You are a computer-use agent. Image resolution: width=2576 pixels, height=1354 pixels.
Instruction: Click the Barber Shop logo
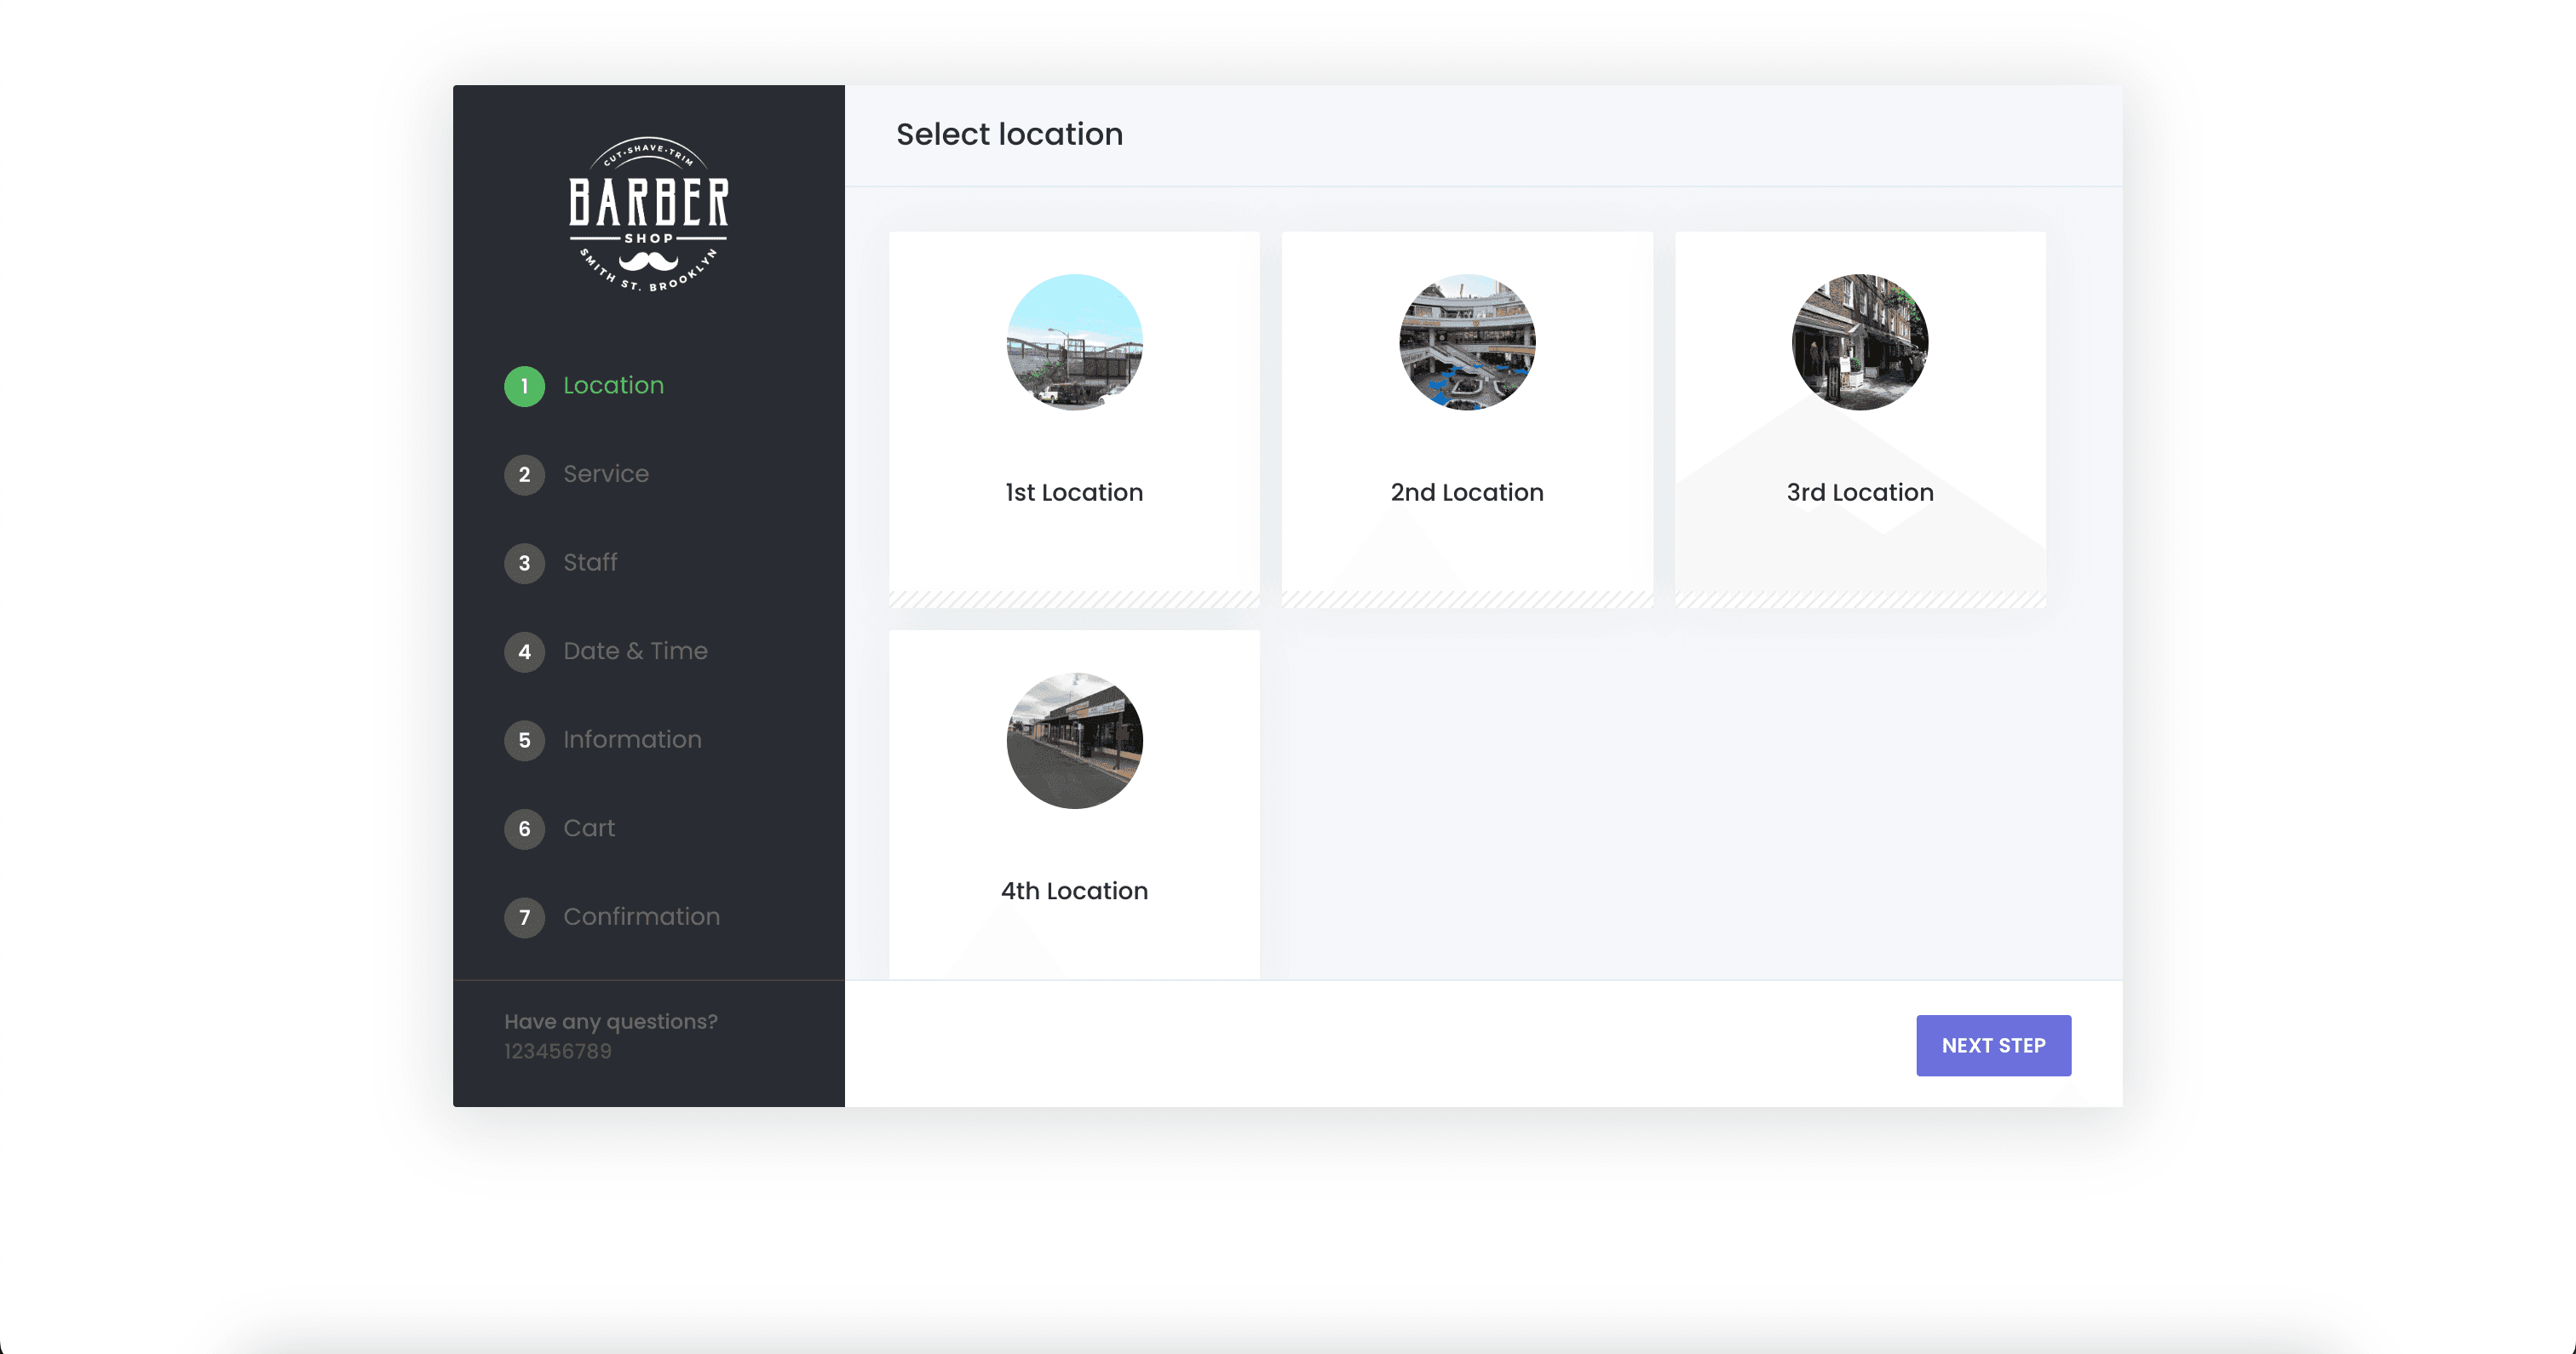tap(649, 215)
